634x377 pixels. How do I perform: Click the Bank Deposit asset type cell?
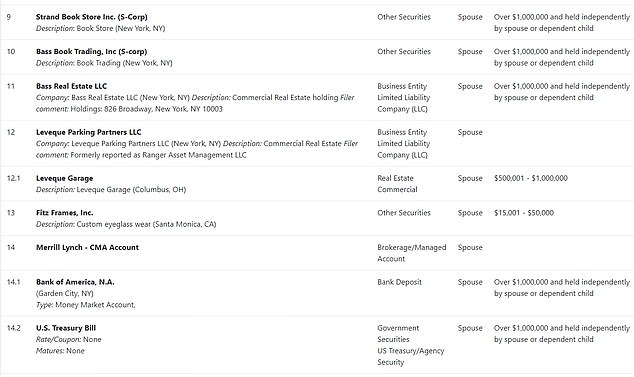pyautogui.click(x=399, y=282)
